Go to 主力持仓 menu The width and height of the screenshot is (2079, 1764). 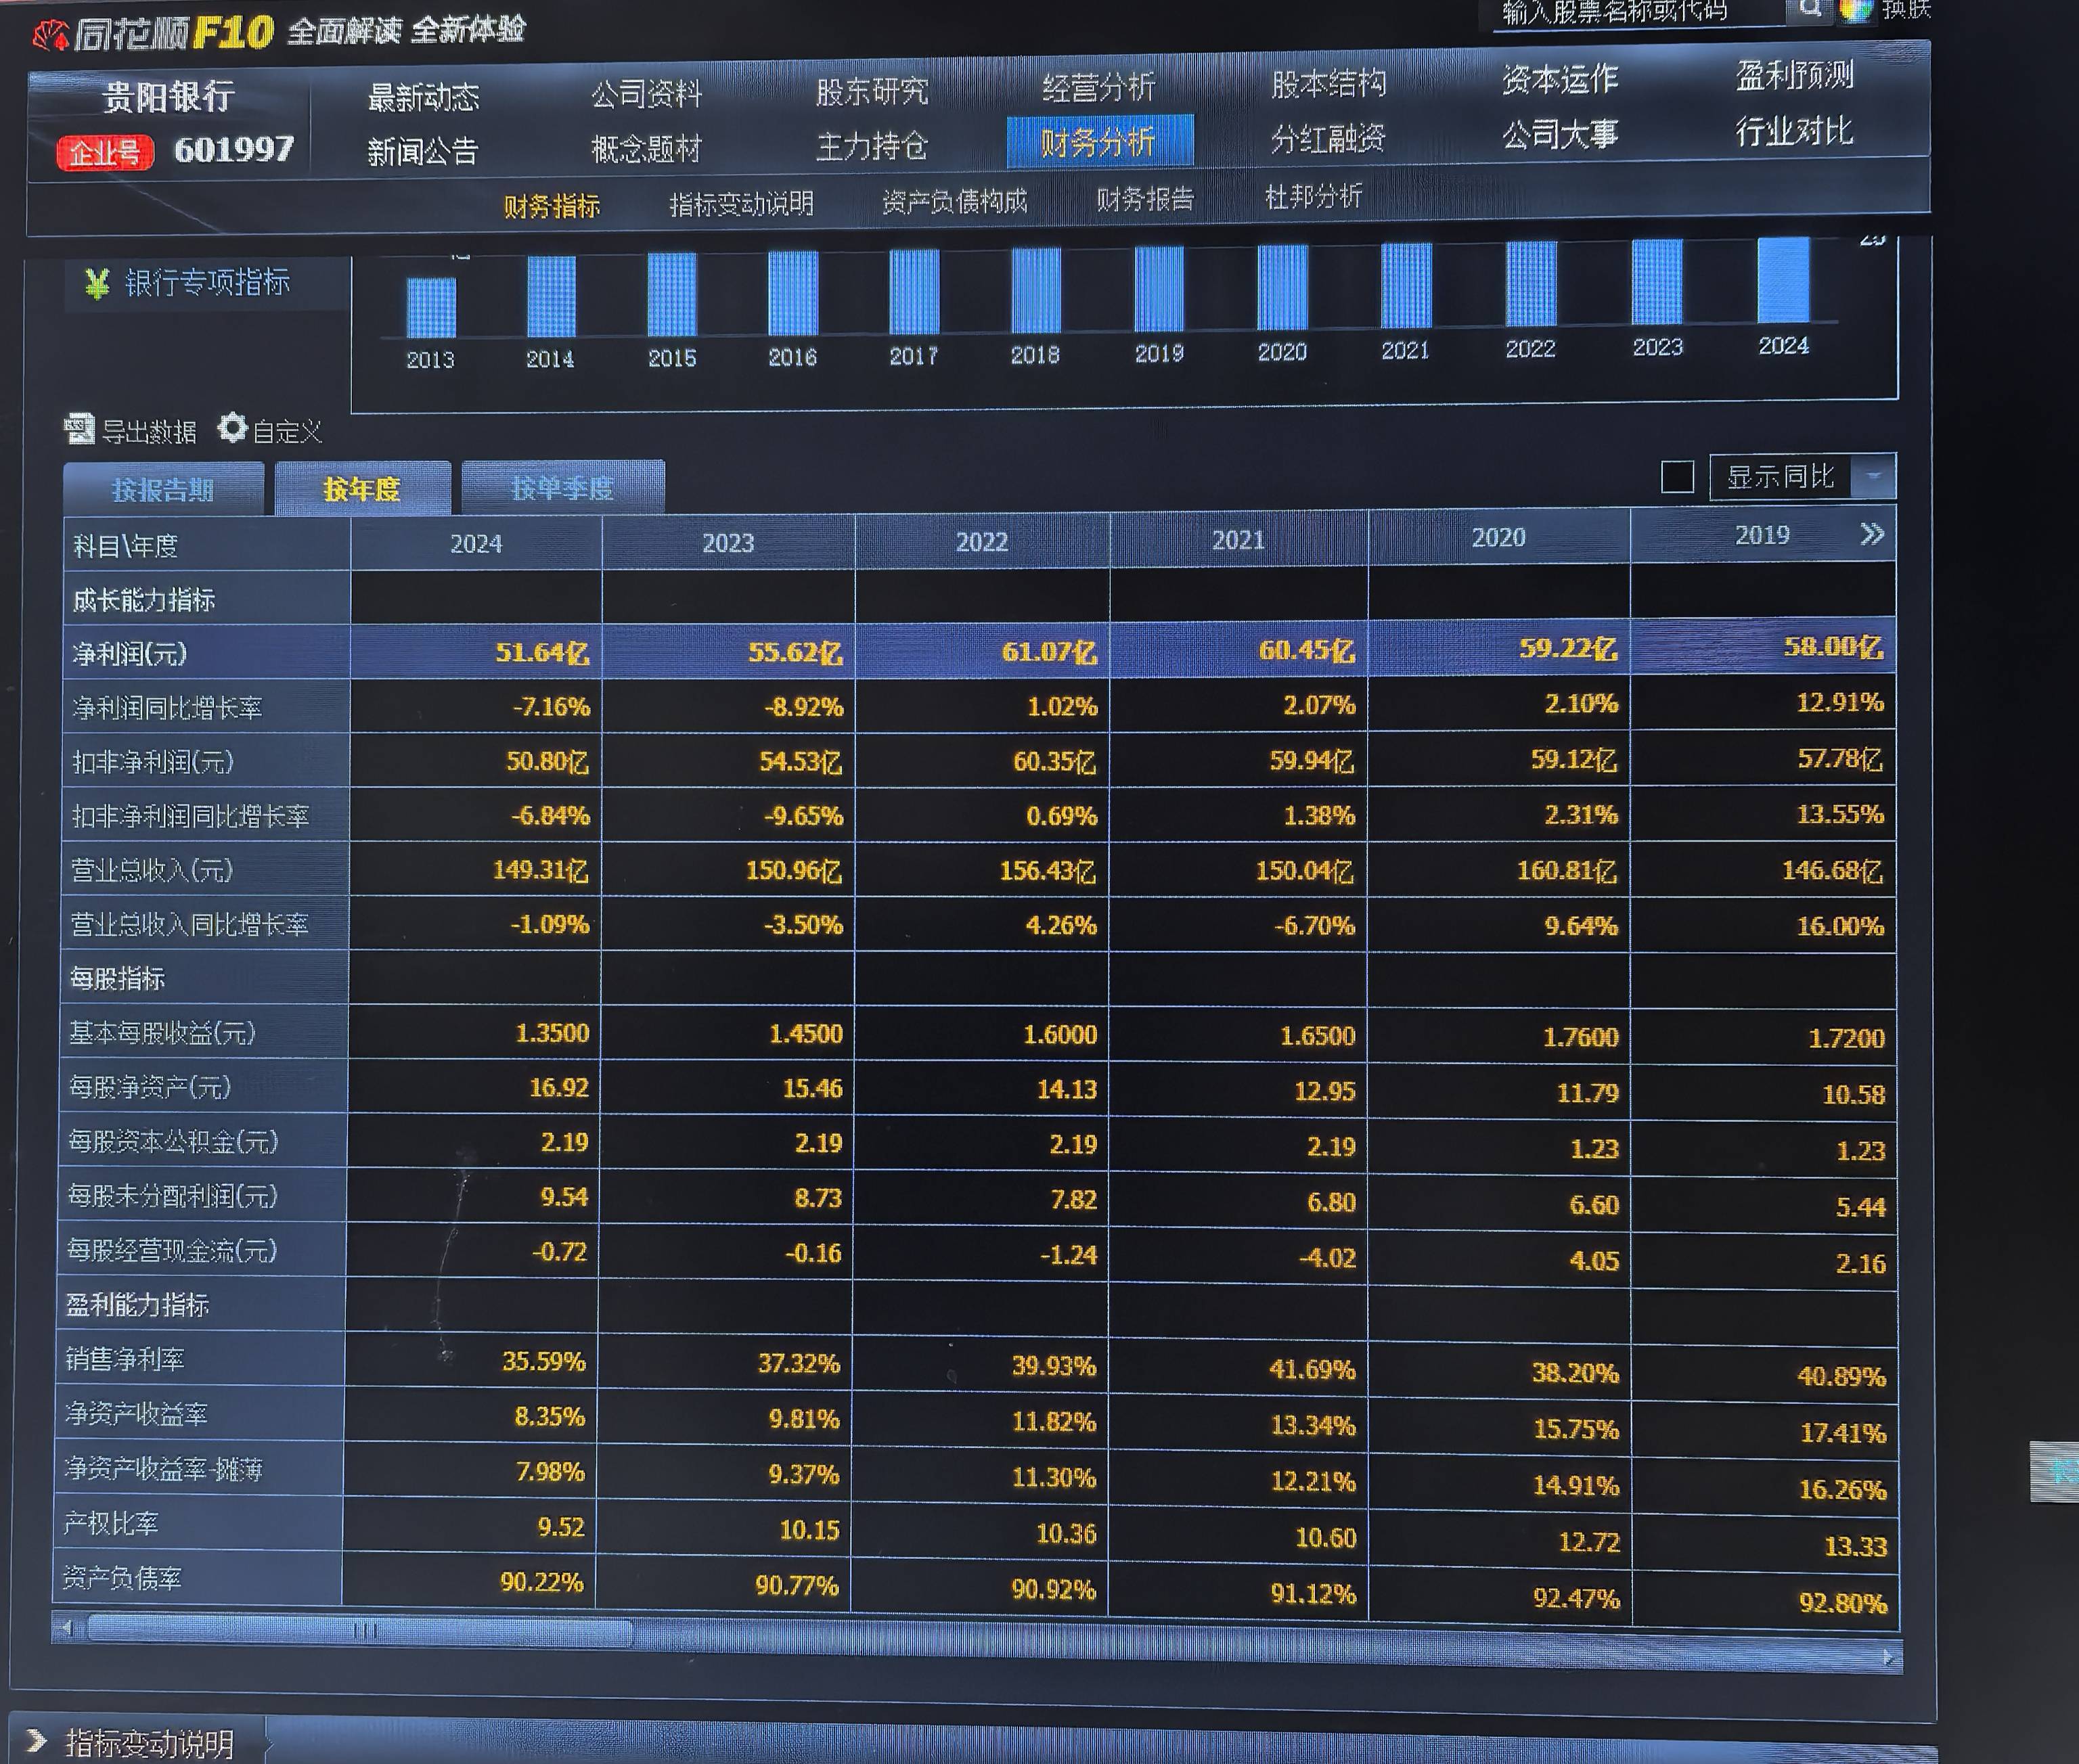(x=872, y=146)
